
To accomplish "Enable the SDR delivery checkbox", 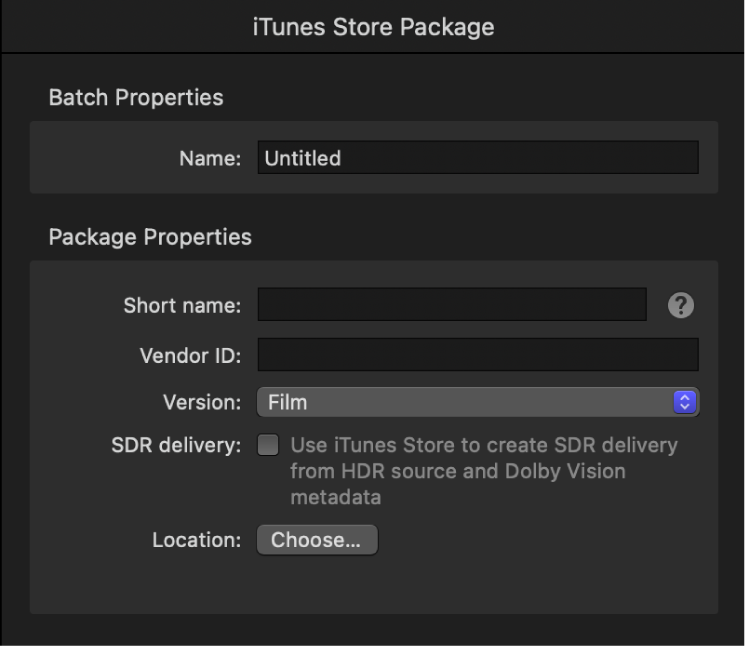I will click(268, 446).
